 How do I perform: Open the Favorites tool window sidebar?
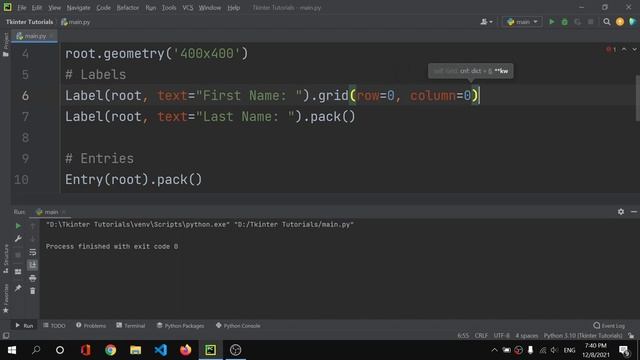(x=5, y=298)
